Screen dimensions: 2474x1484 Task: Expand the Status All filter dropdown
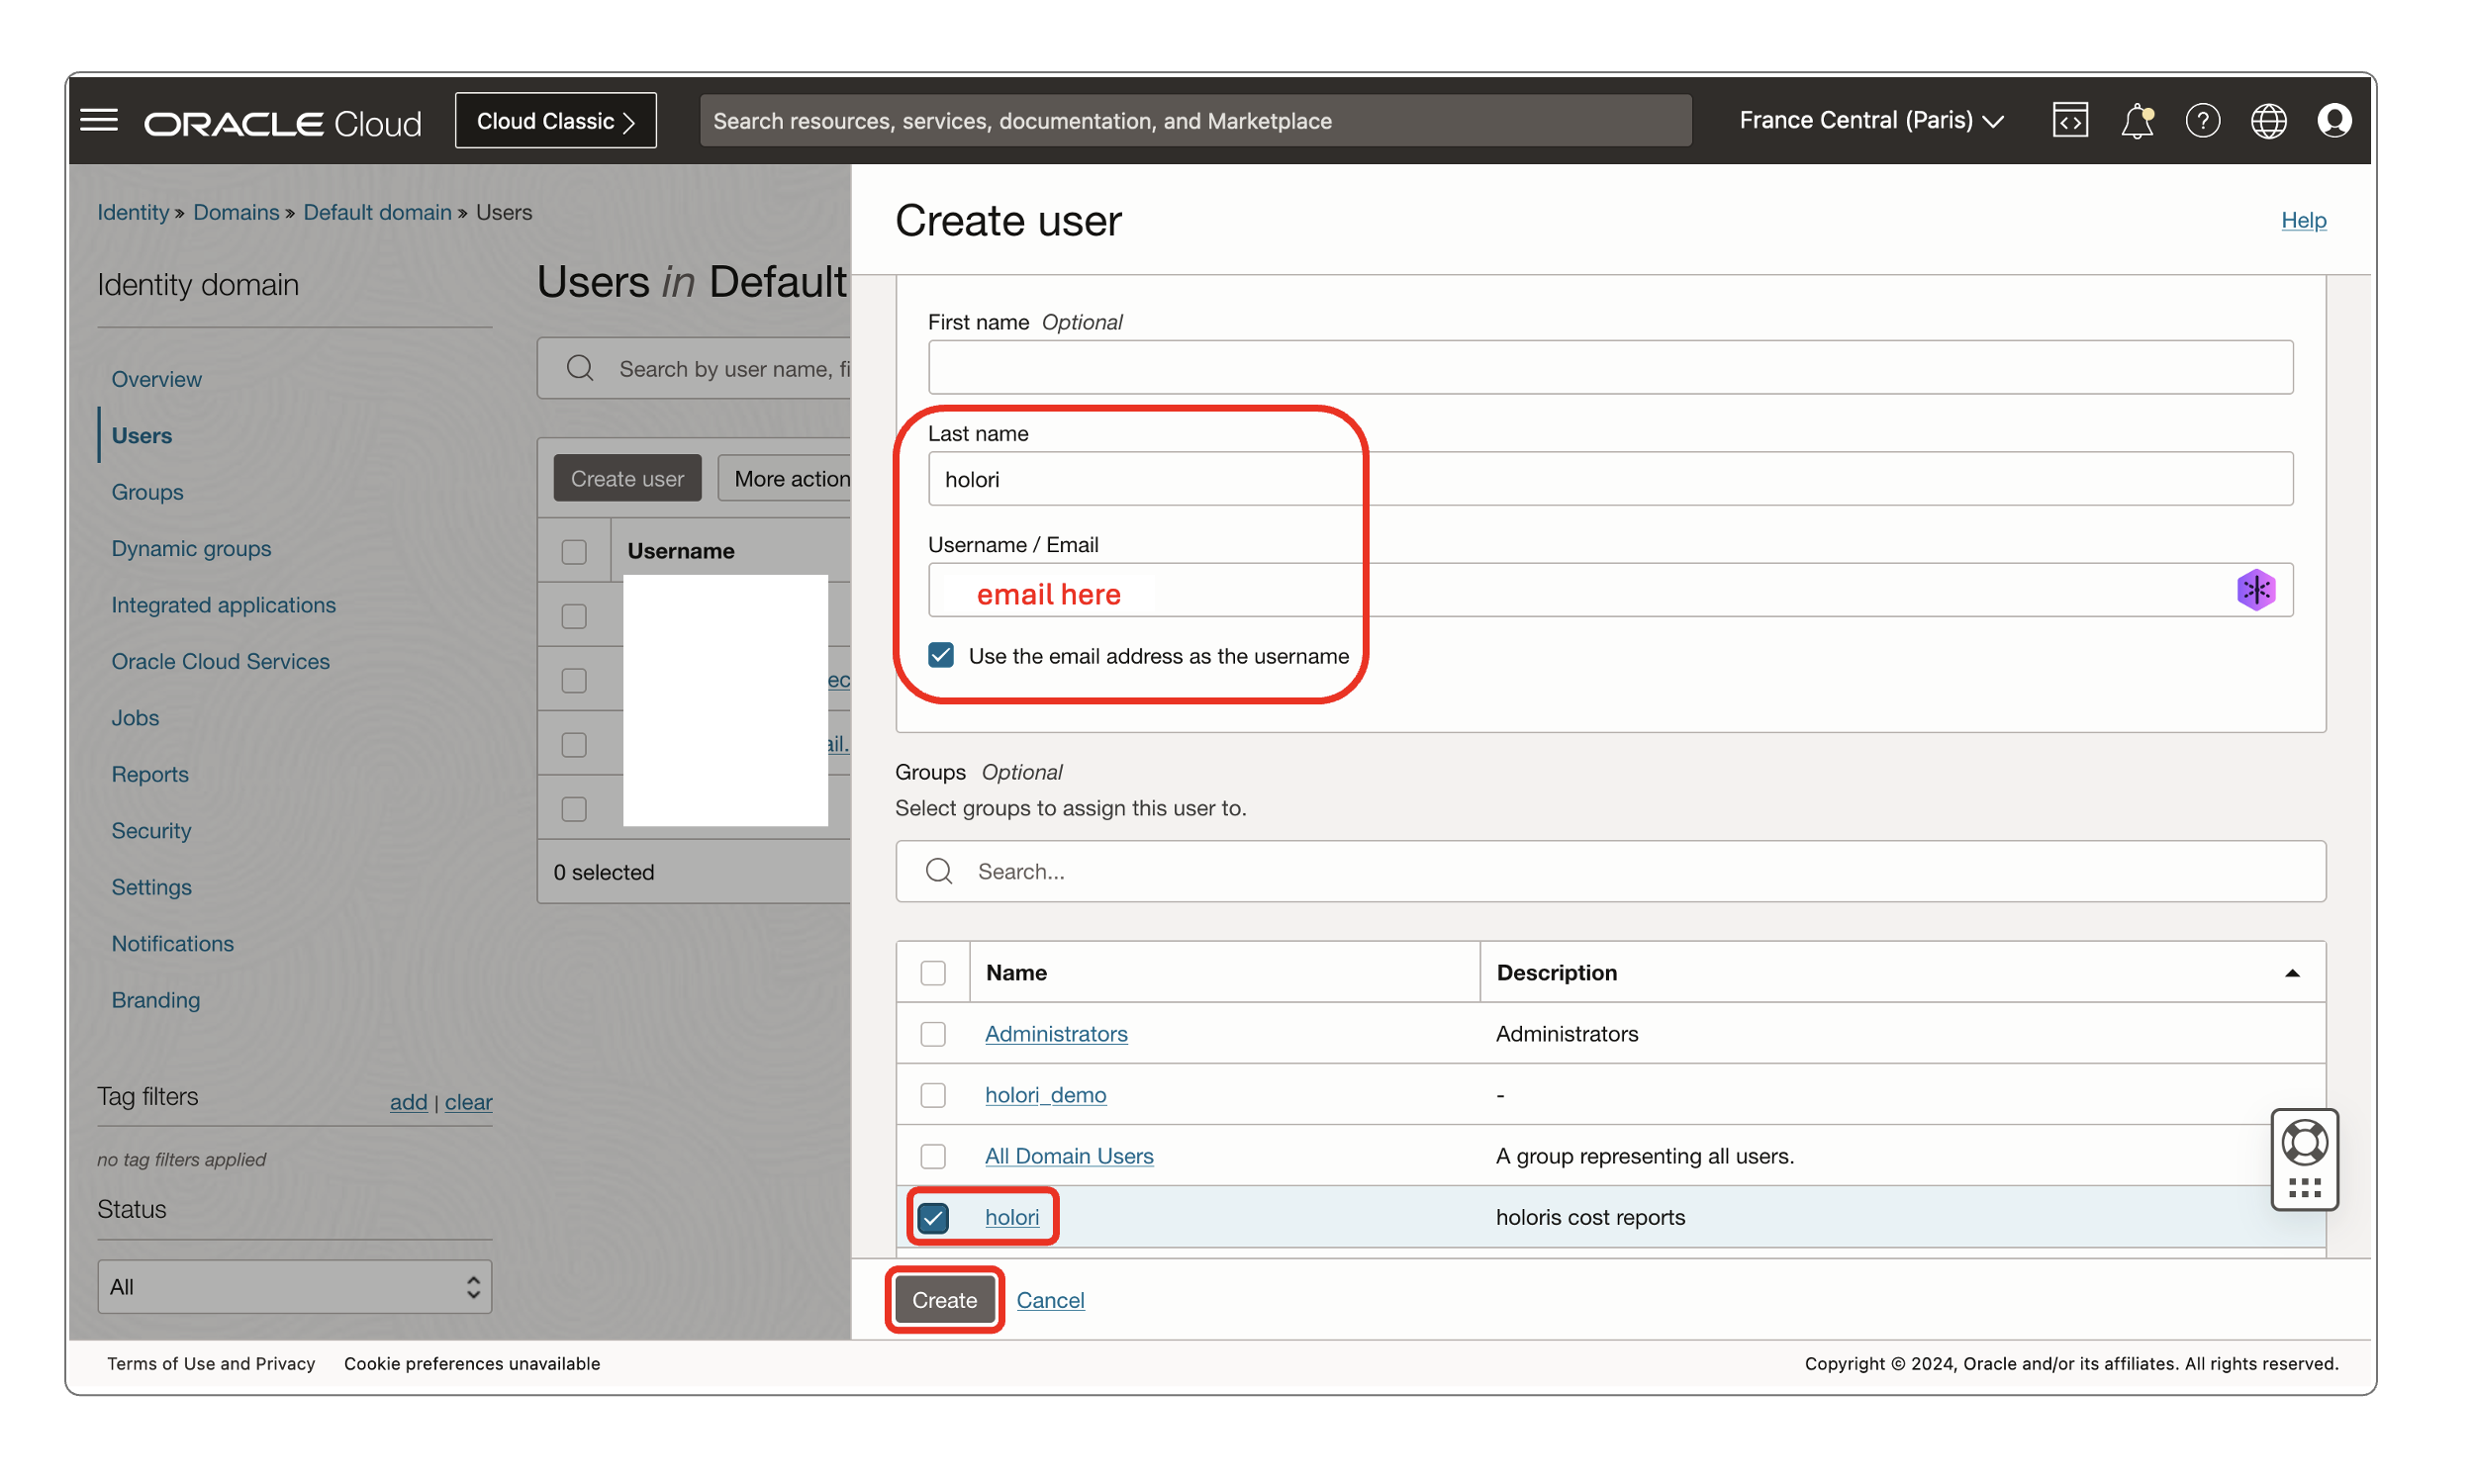click(x=293, y=1286)
